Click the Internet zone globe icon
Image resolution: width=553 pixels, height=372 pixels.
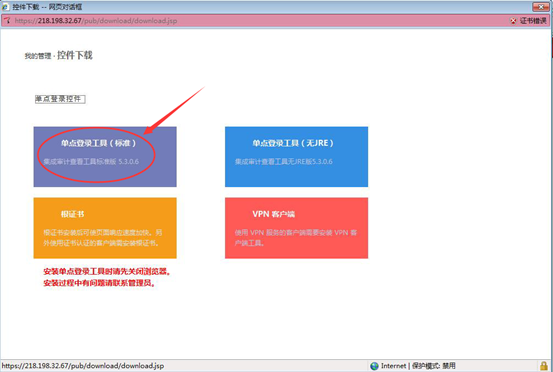(374, 366)
